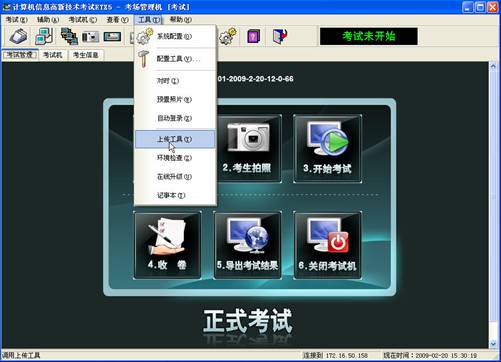Click the camera toolbar icon
This screenshot has height=362, width=501.
click(90, 36)
